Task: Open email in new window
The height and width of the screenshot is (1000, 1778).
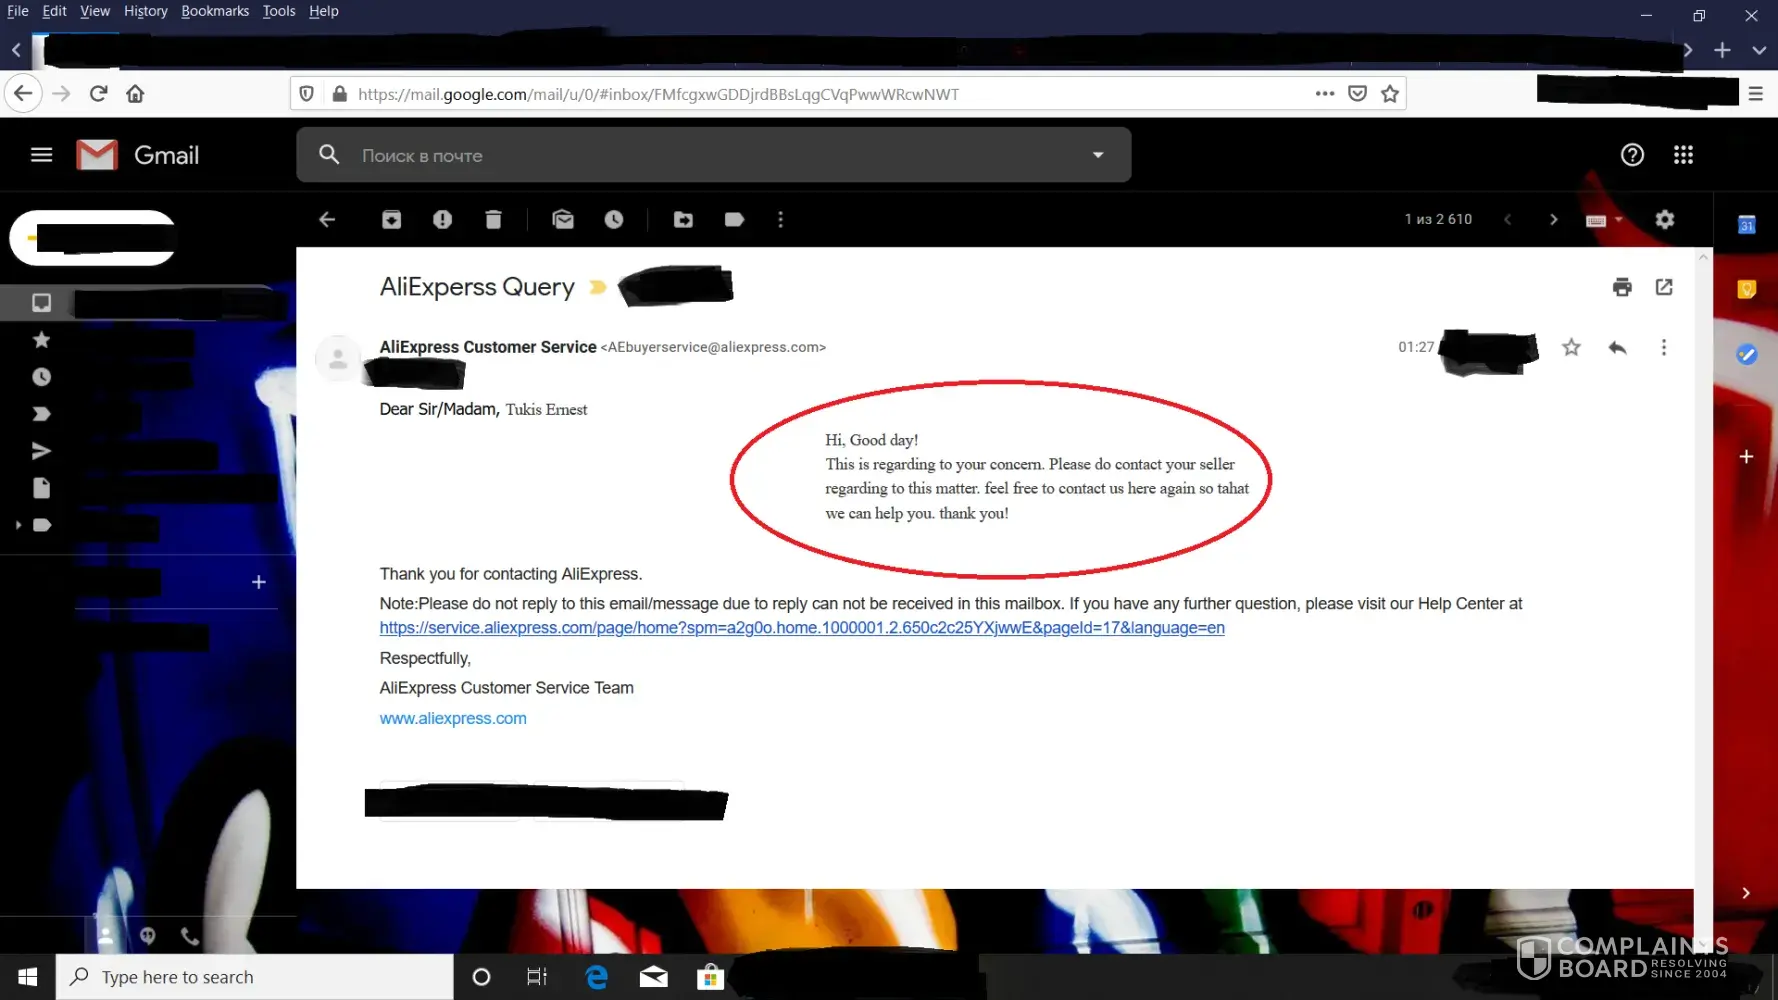Action: (1664, 287)
